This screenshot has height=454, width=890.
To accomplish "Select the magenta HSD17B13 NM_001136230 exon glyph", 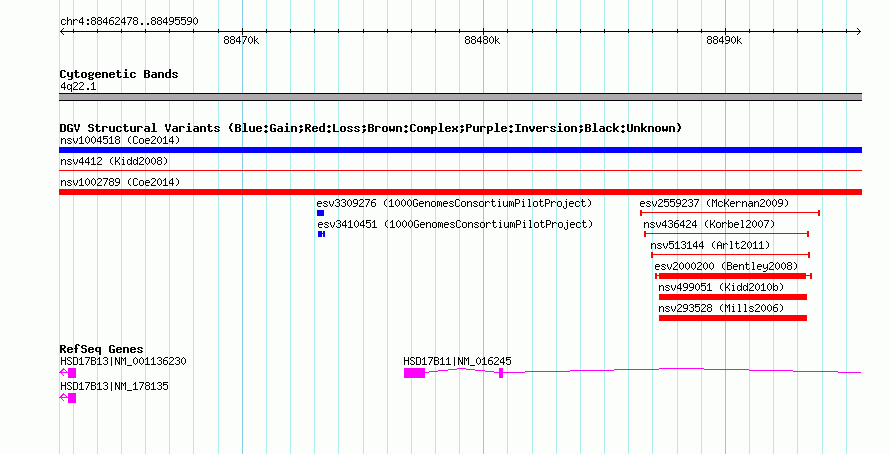I will 72,373.
